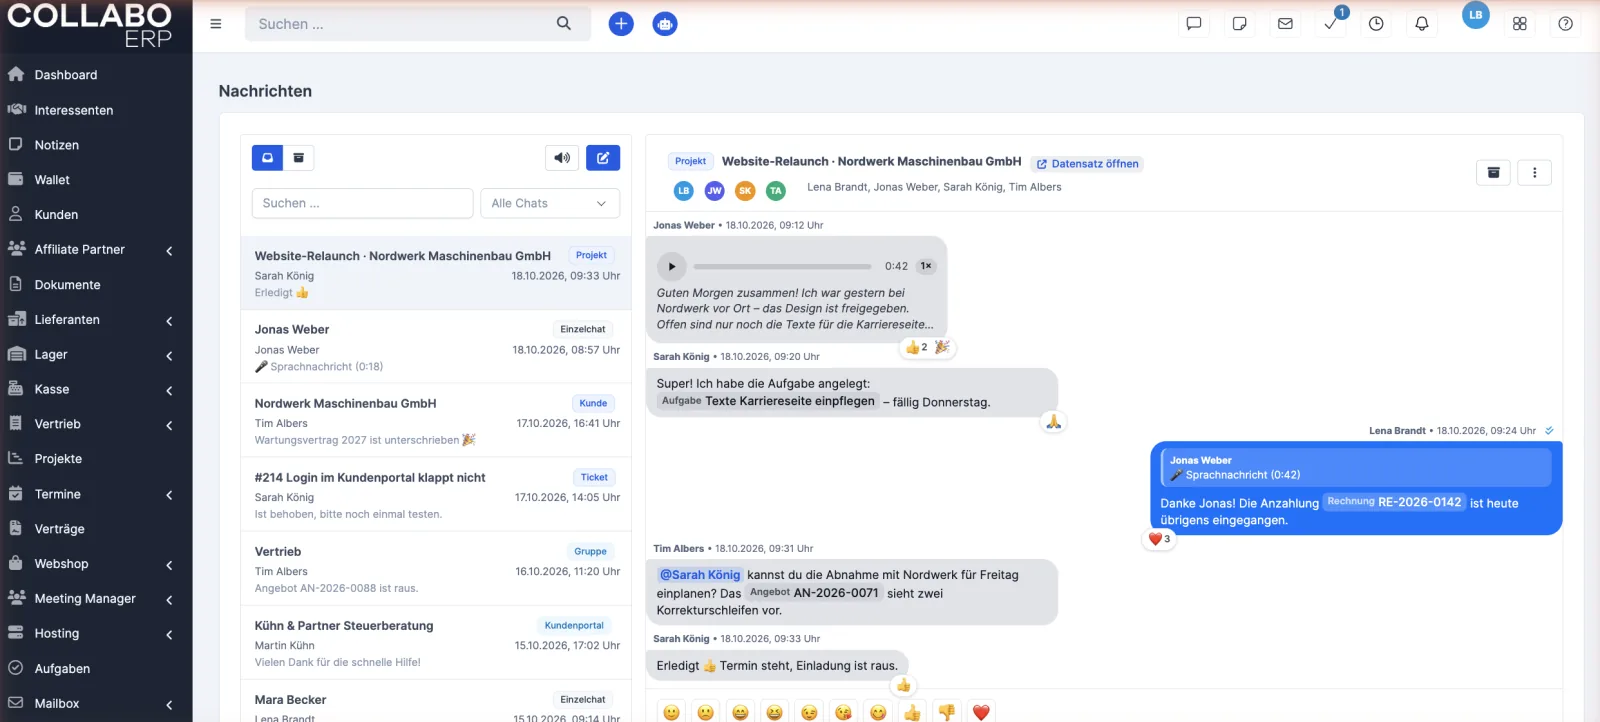1600x722 pixels.
Task: Open the blue robot assistant icon
Action: point(665,24)
